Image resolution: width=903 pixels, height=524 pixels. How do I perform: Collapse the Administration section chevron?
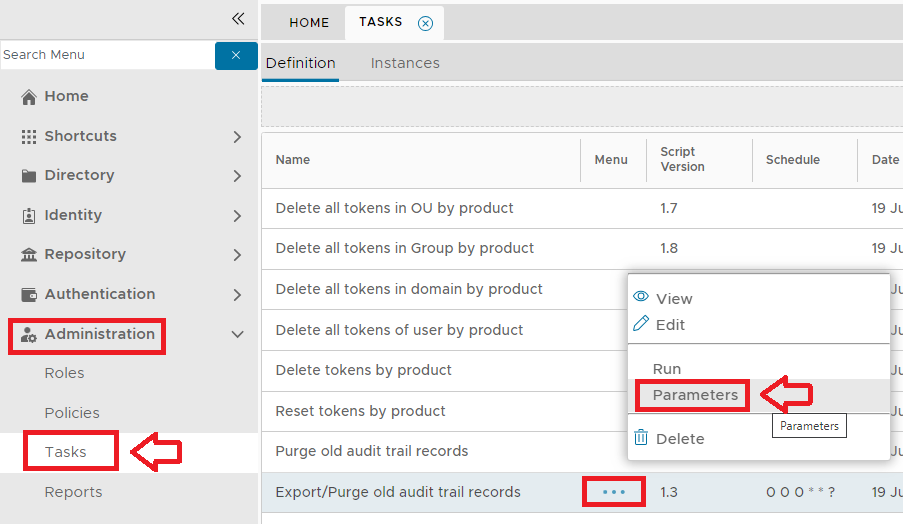(x=237, y=334)
